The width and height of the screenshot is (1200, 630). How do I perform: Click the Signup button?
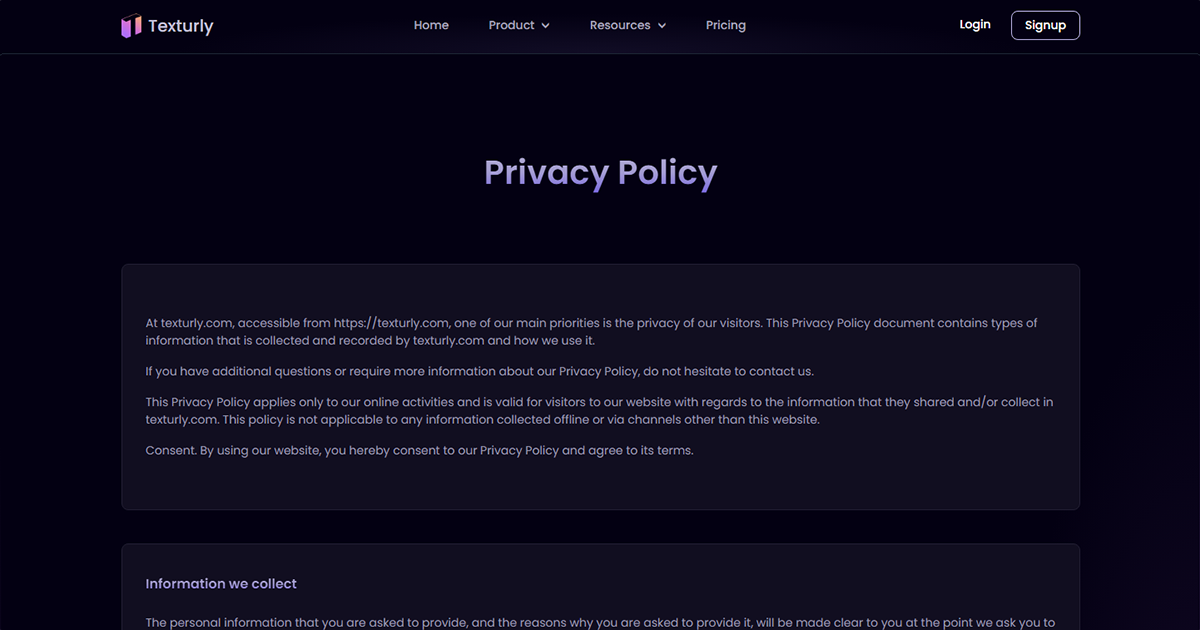[x=1045, y=25]
